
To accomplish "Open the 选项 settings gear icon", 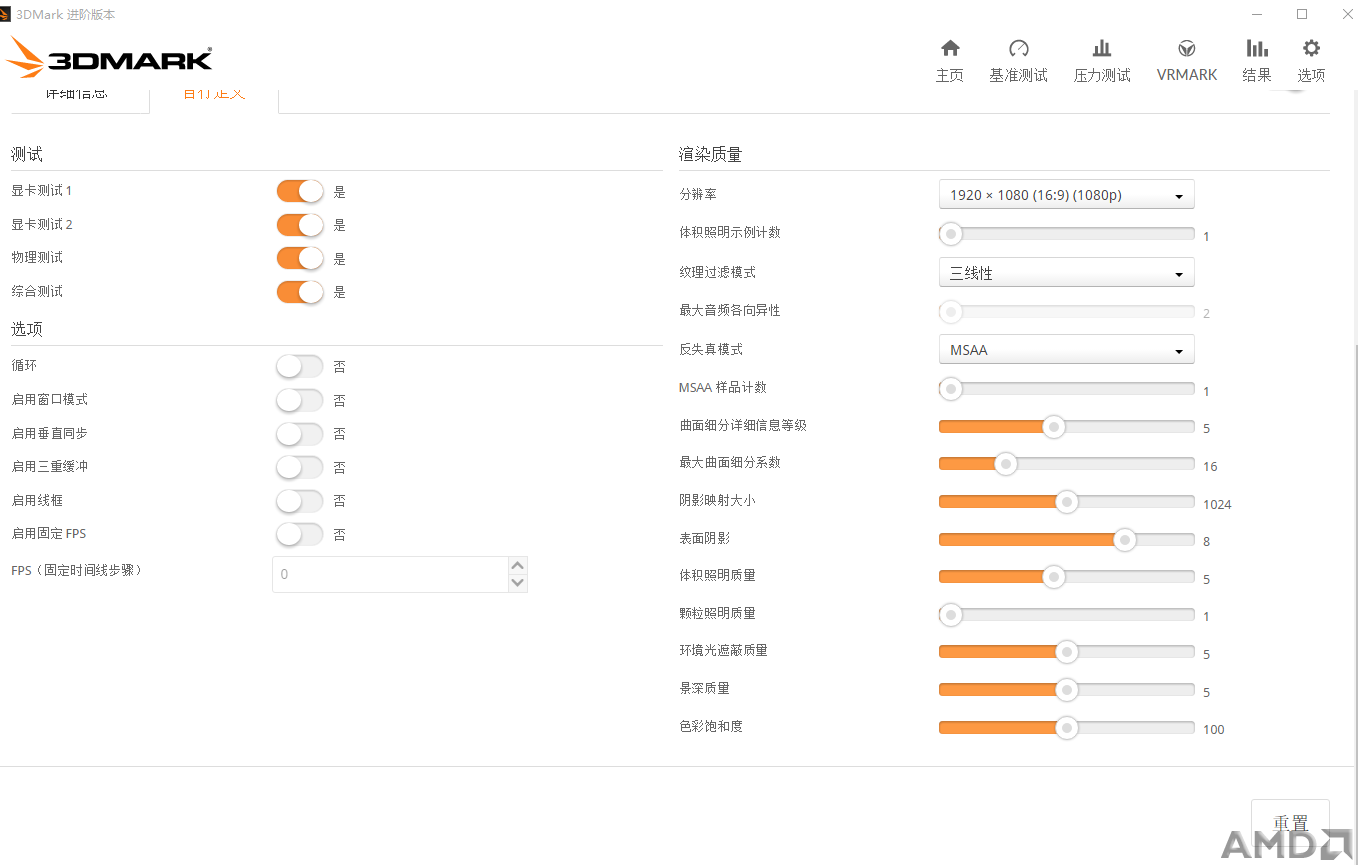I will [1311, 48].
